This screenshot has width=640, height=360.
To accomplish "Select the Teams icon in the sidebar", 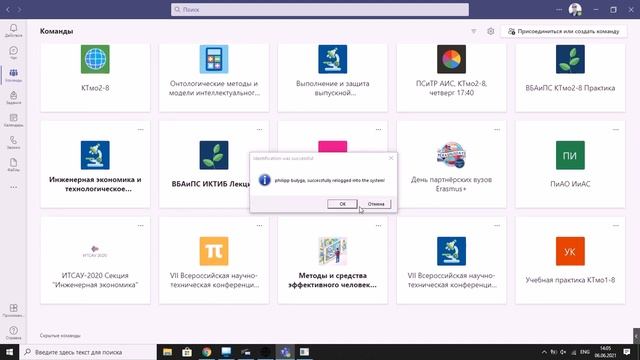I will point(13,75).
